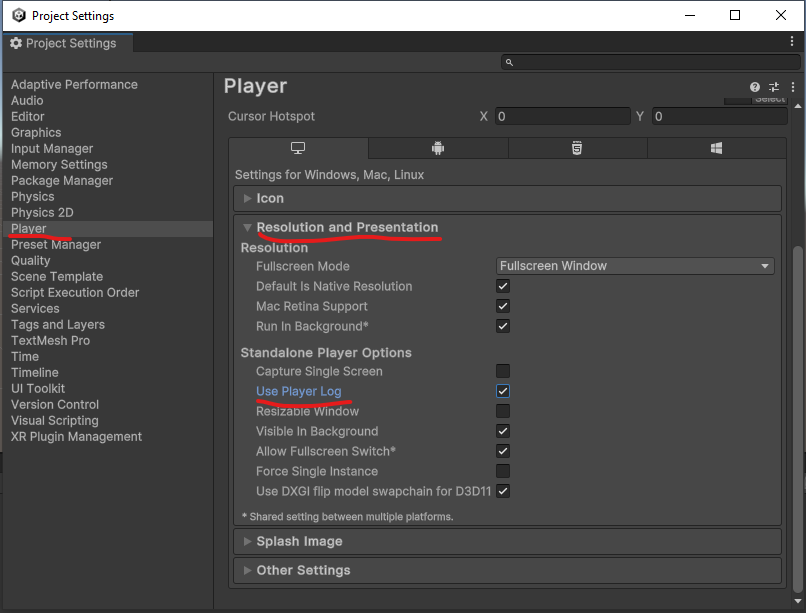Enable the Resizable Window checkbox
The height and width of the screenshot is (613, 806).
503,411
